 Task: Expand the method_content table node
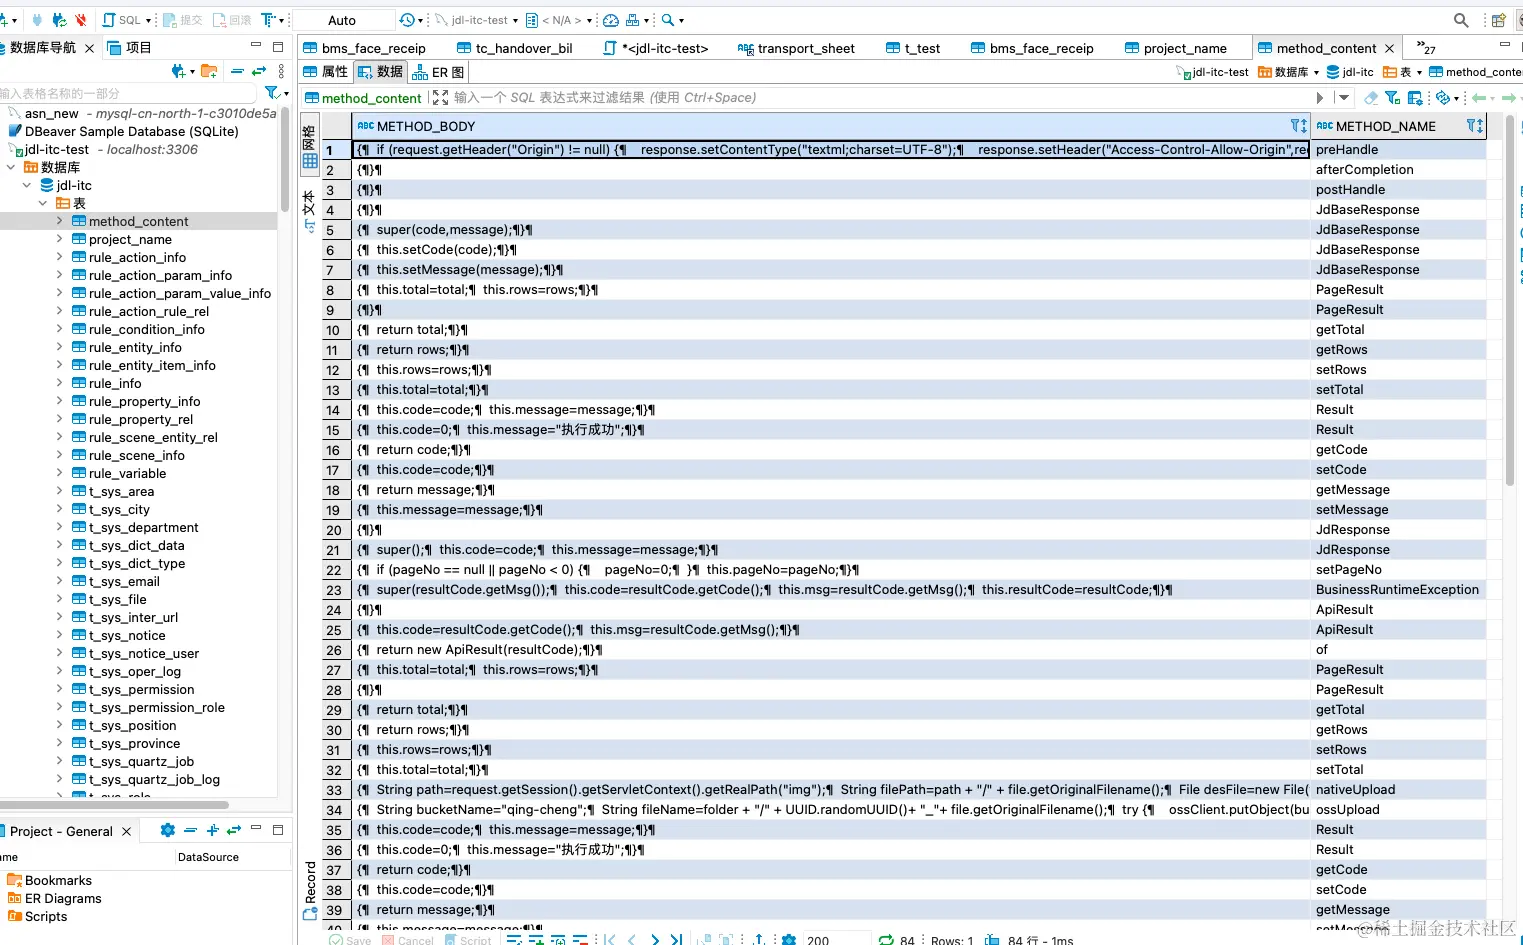[59, 221]
